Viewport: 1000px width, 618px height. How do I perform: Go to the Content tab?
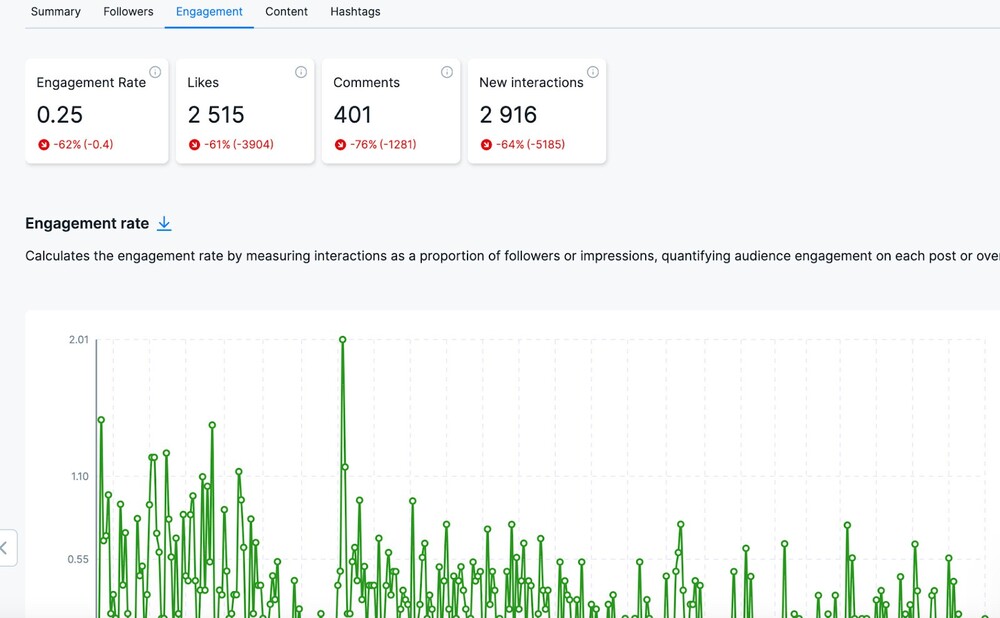coord(286,11)
